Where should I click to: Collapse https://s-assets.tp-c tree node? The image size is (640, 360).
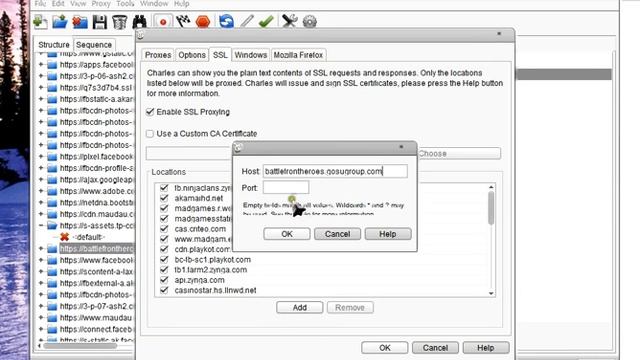pos(41,225)
